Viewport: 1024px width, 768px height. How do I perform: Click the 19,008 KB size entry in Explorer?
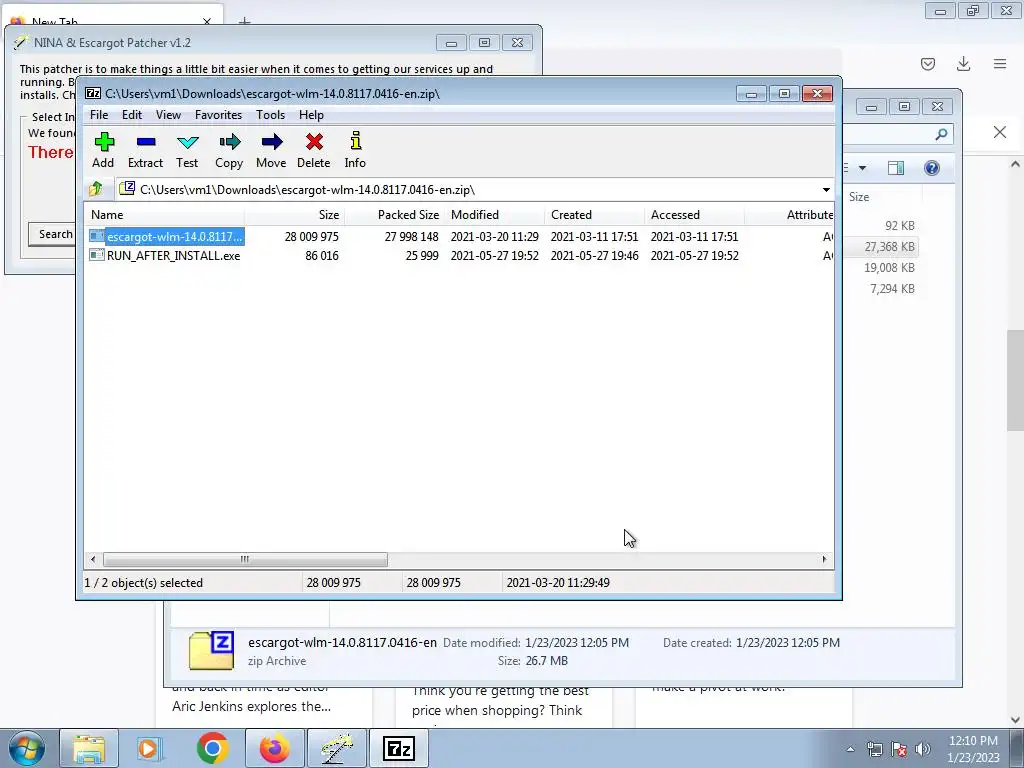click(x=889, y=268)
